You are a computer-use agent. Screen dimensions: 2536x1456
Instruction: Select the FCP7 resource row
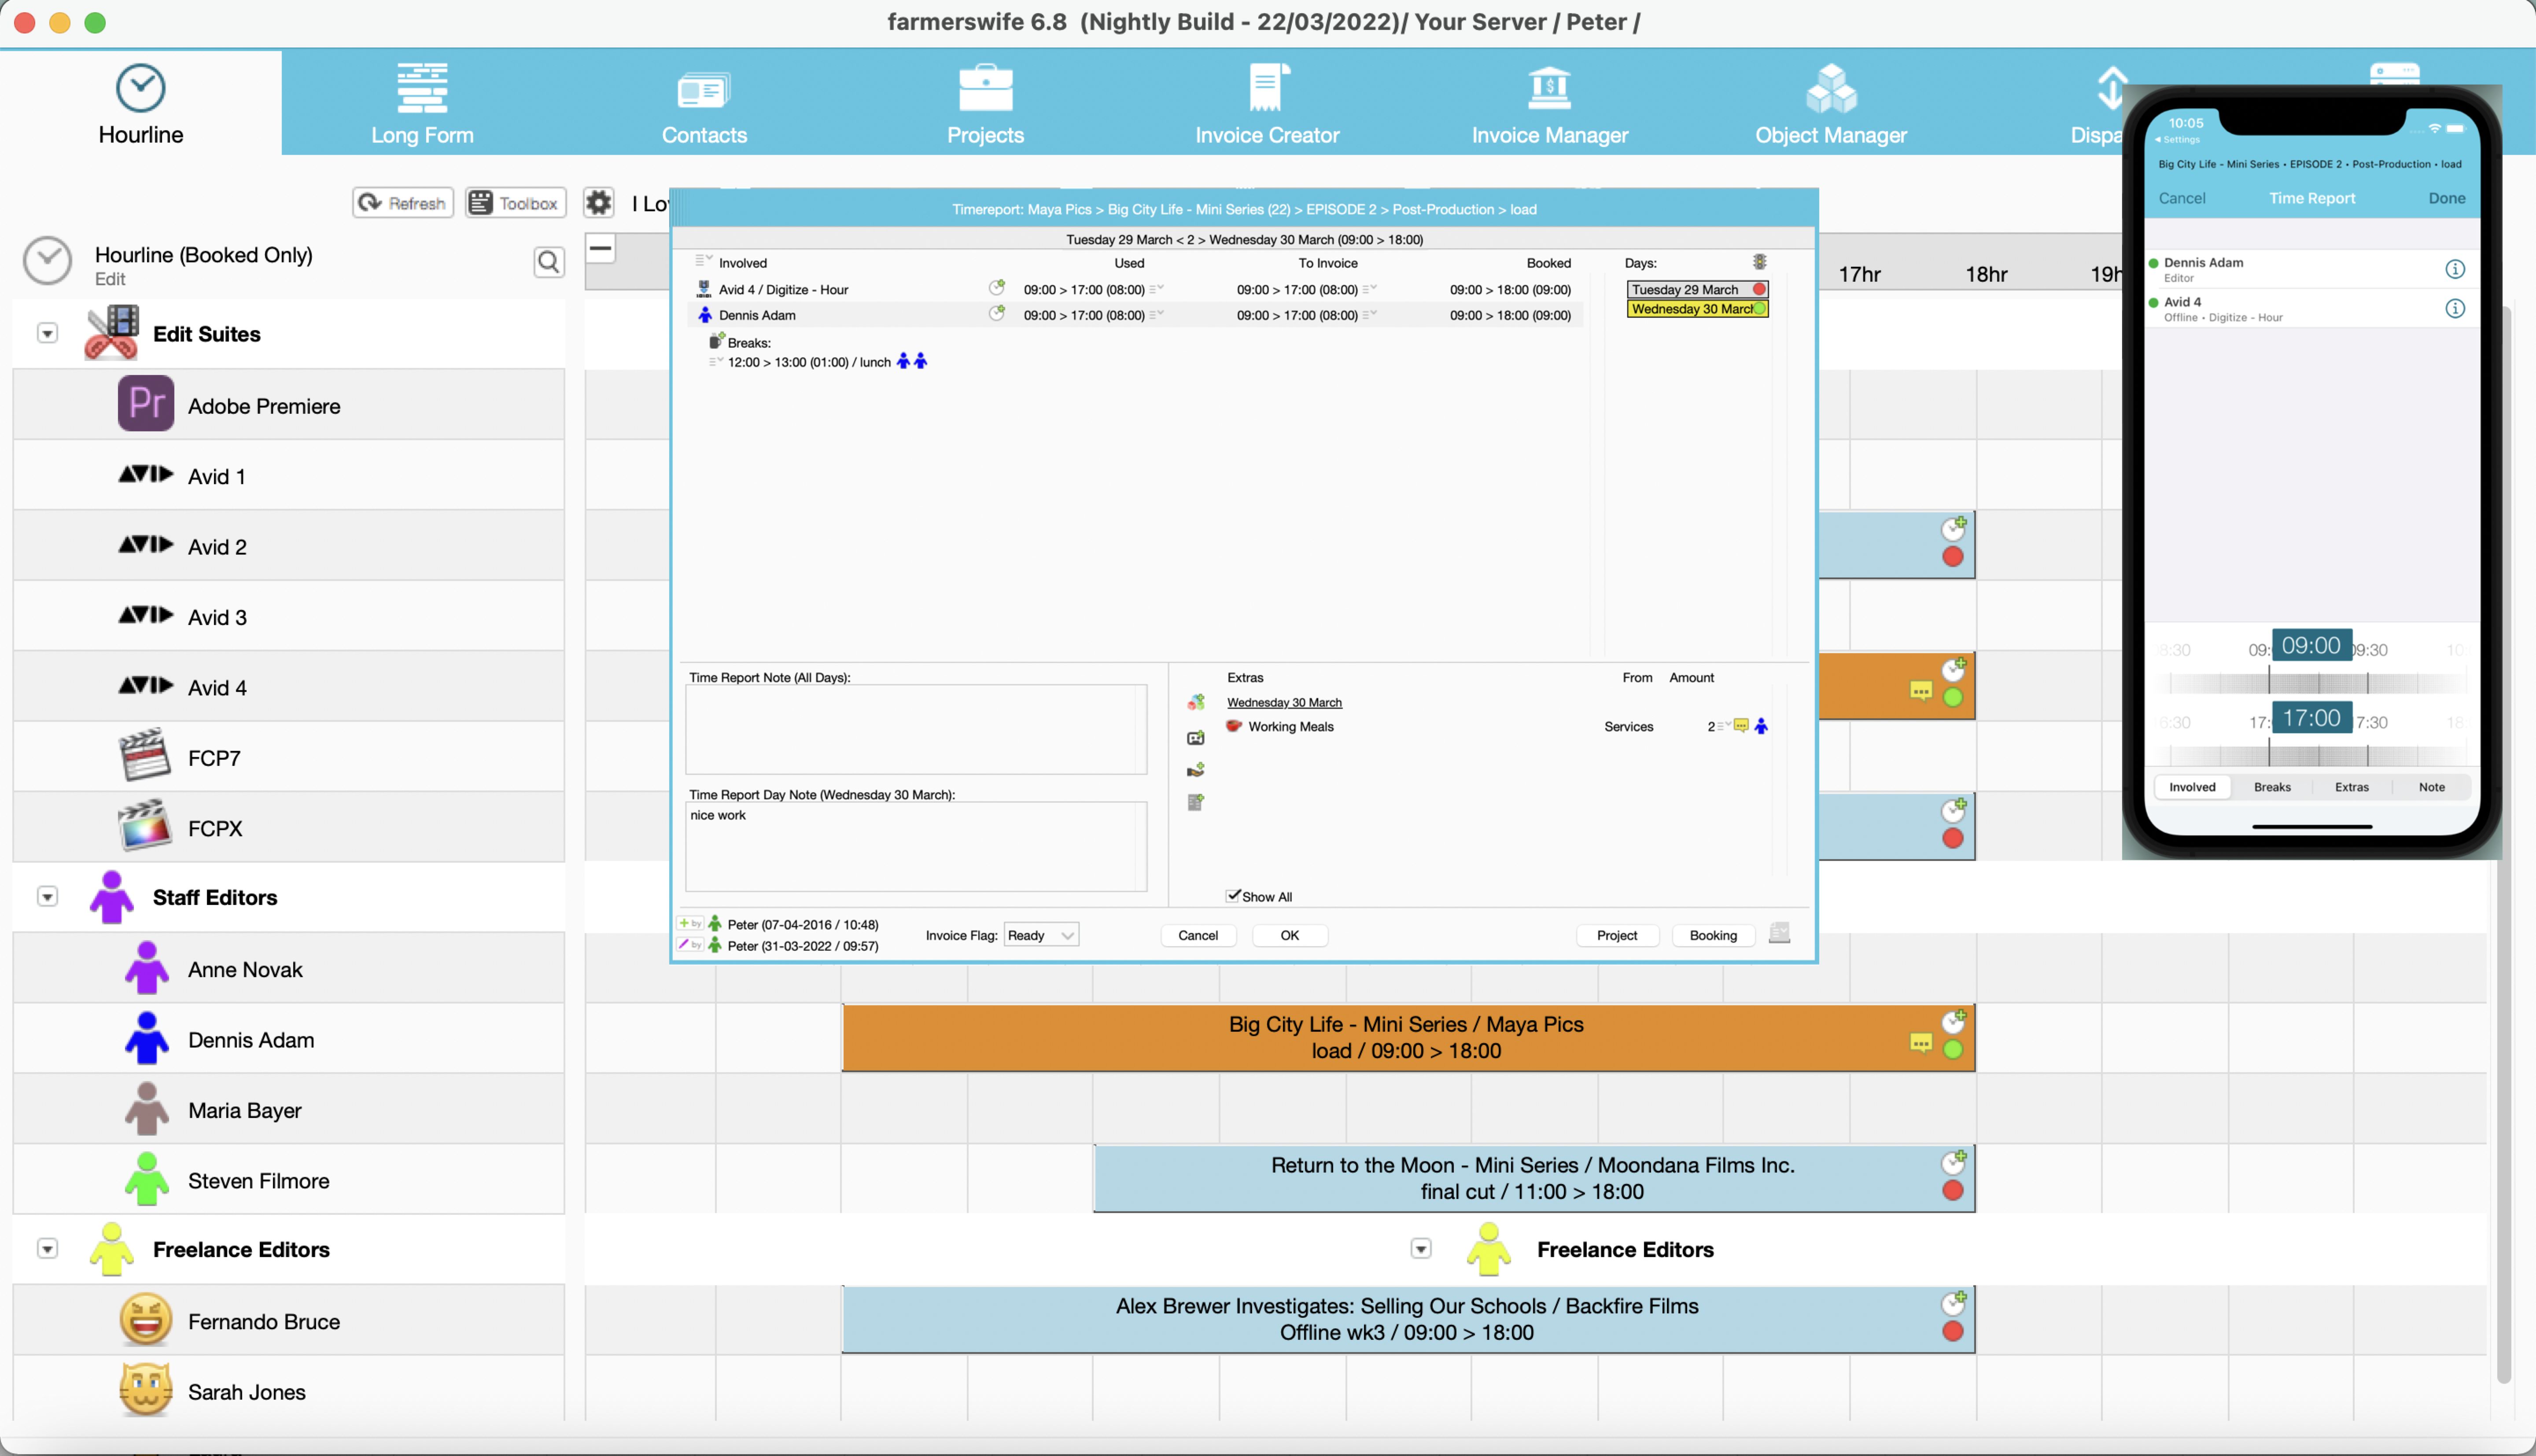[x=289, y=757]
